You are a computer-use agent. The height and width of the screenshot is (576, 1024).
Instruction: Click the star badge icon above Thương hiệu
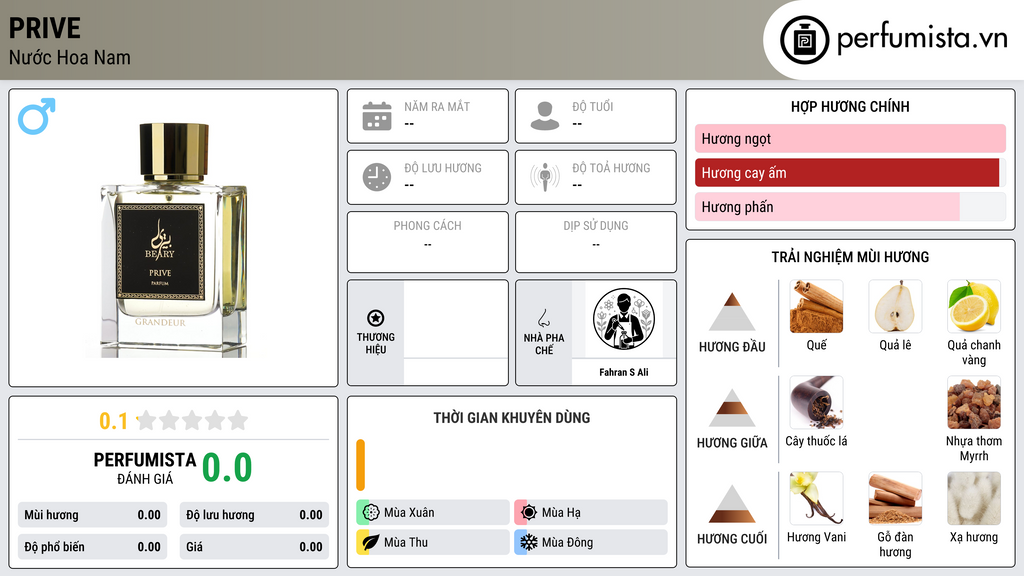pyautogui.click(x=376, y=318)
